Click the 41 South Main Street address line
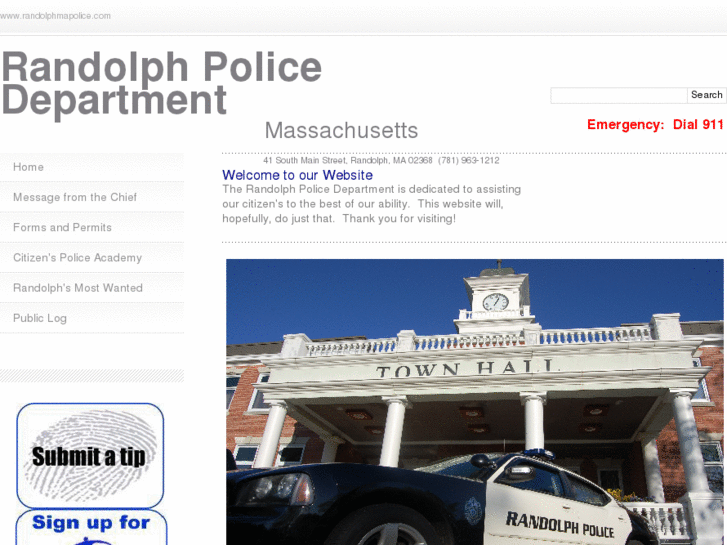727x545 pixels. tap(381, 160)
